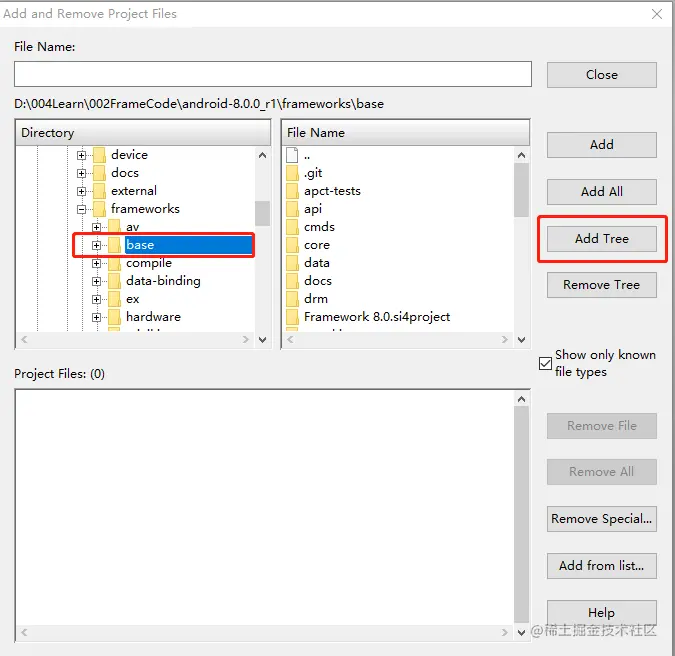Collapse the frameworks directory node
Screen dimensions: 675x656
click(x=81, y=209)
